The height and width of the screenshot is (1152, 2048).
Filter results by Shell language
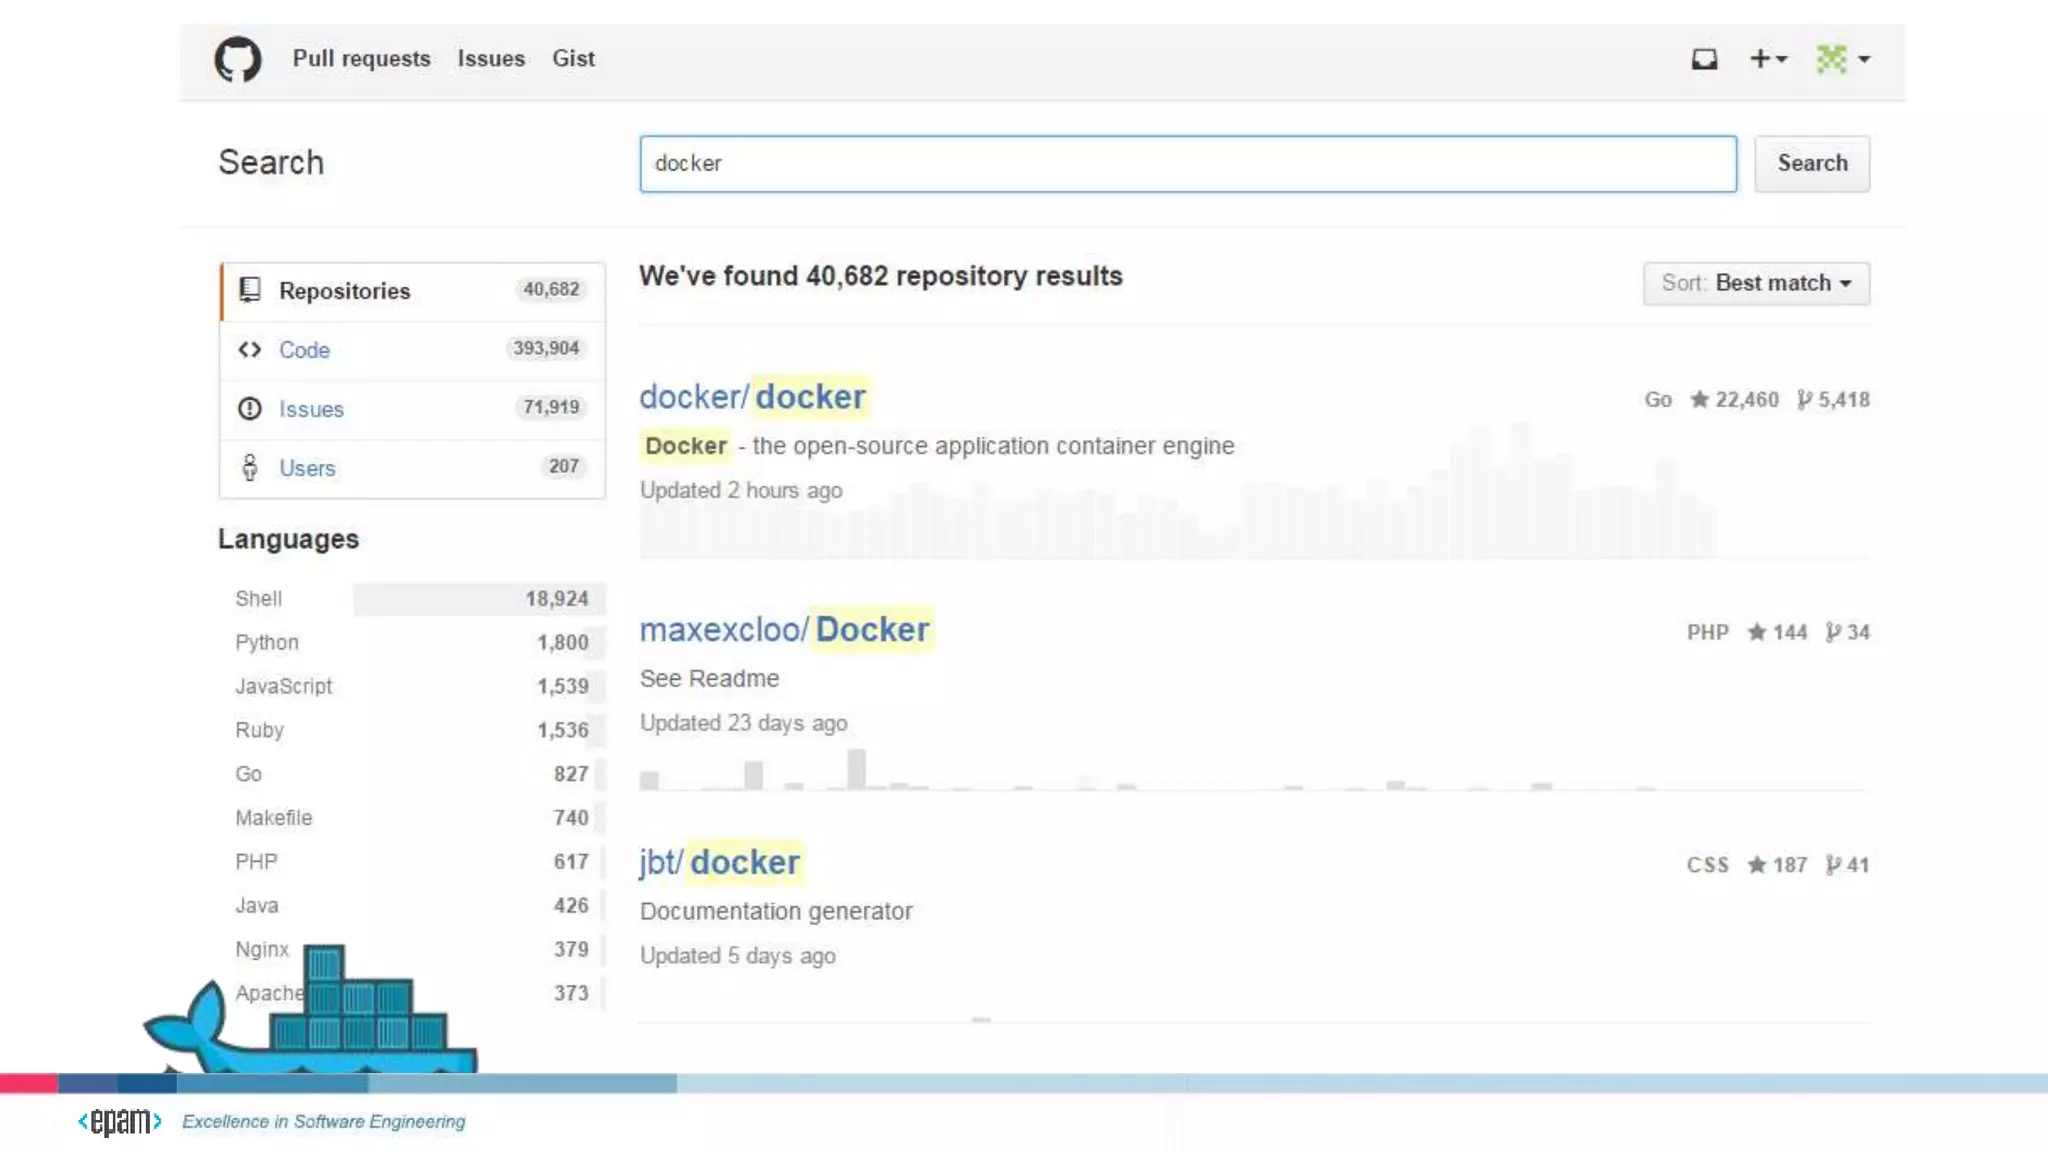coord(259,598)
